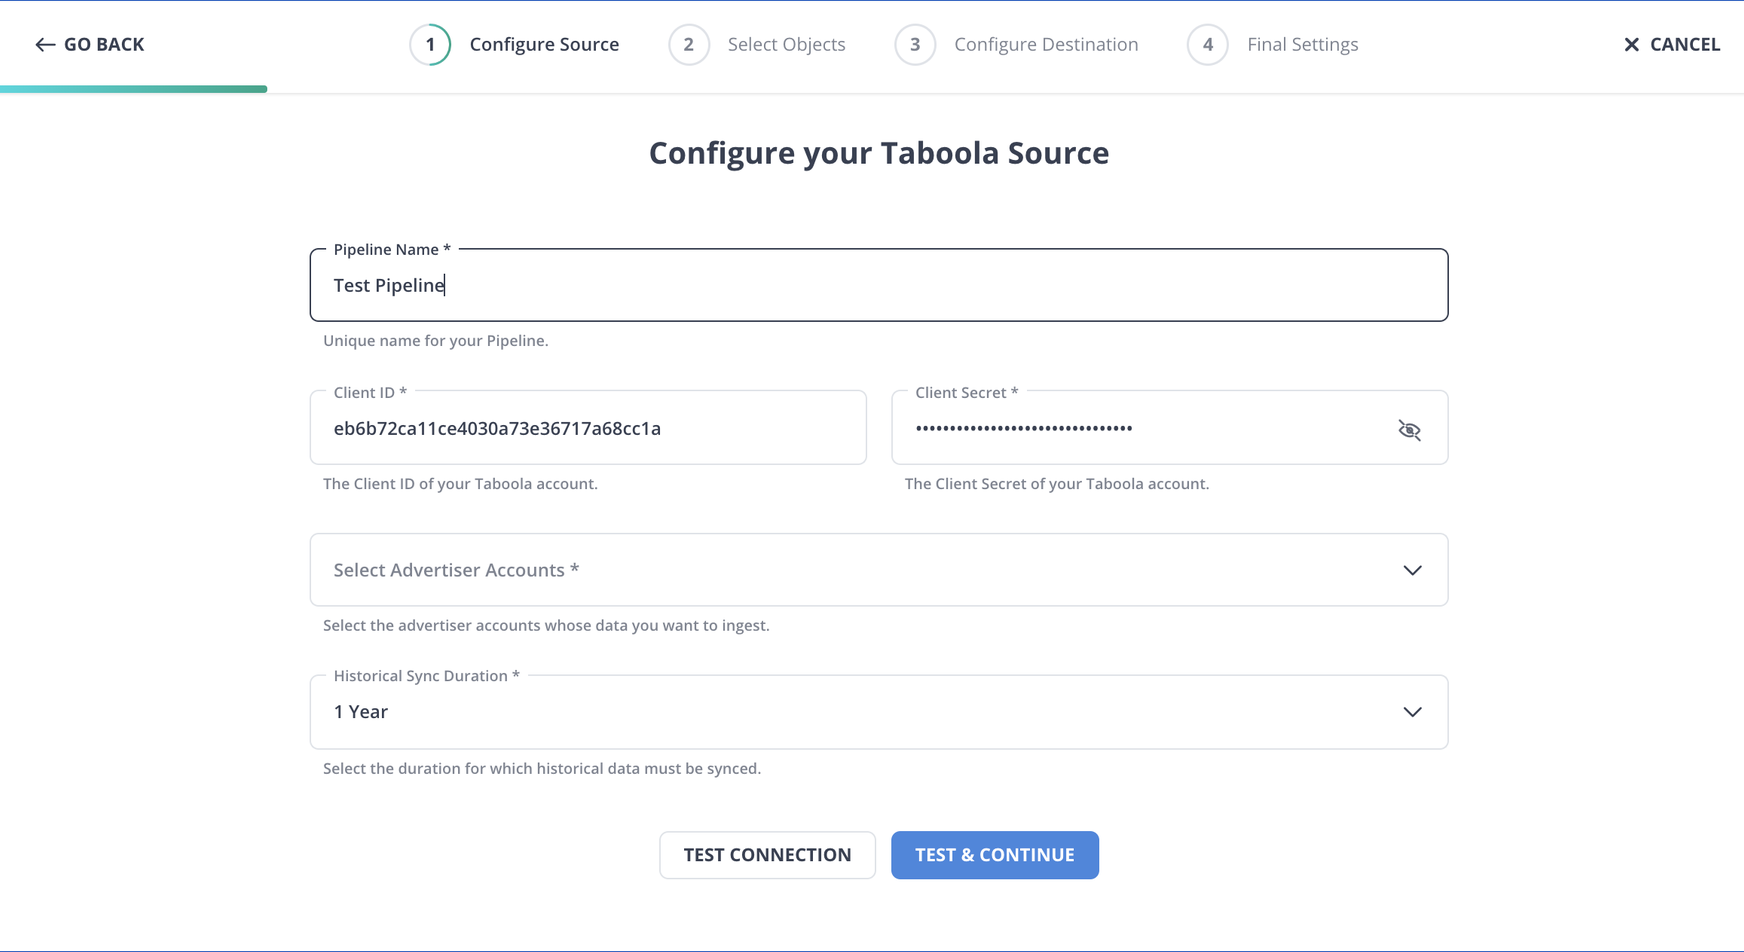Select step 4 Final Settings

(1272, 44)
